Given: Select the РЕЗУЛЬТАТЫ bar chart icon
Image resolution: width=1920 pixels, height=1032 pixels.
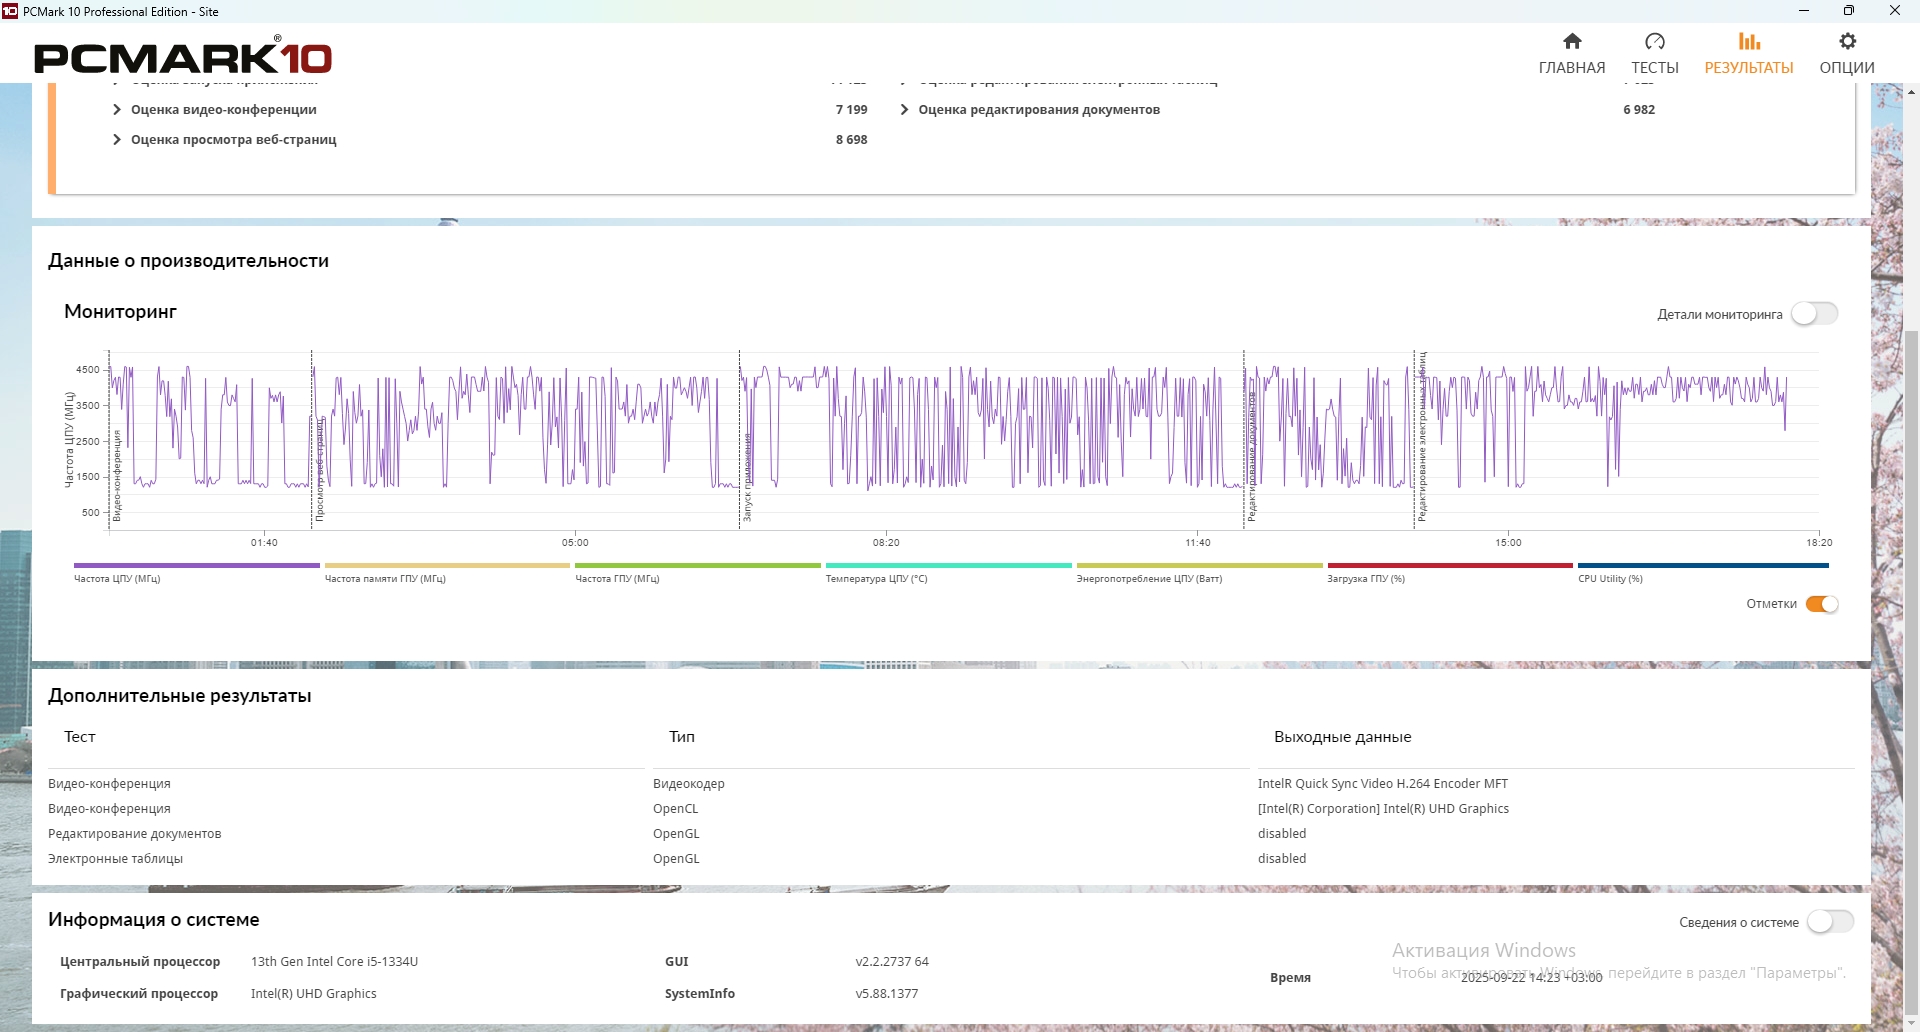Looking at the screenshot, I should [x=1749, y=42].
